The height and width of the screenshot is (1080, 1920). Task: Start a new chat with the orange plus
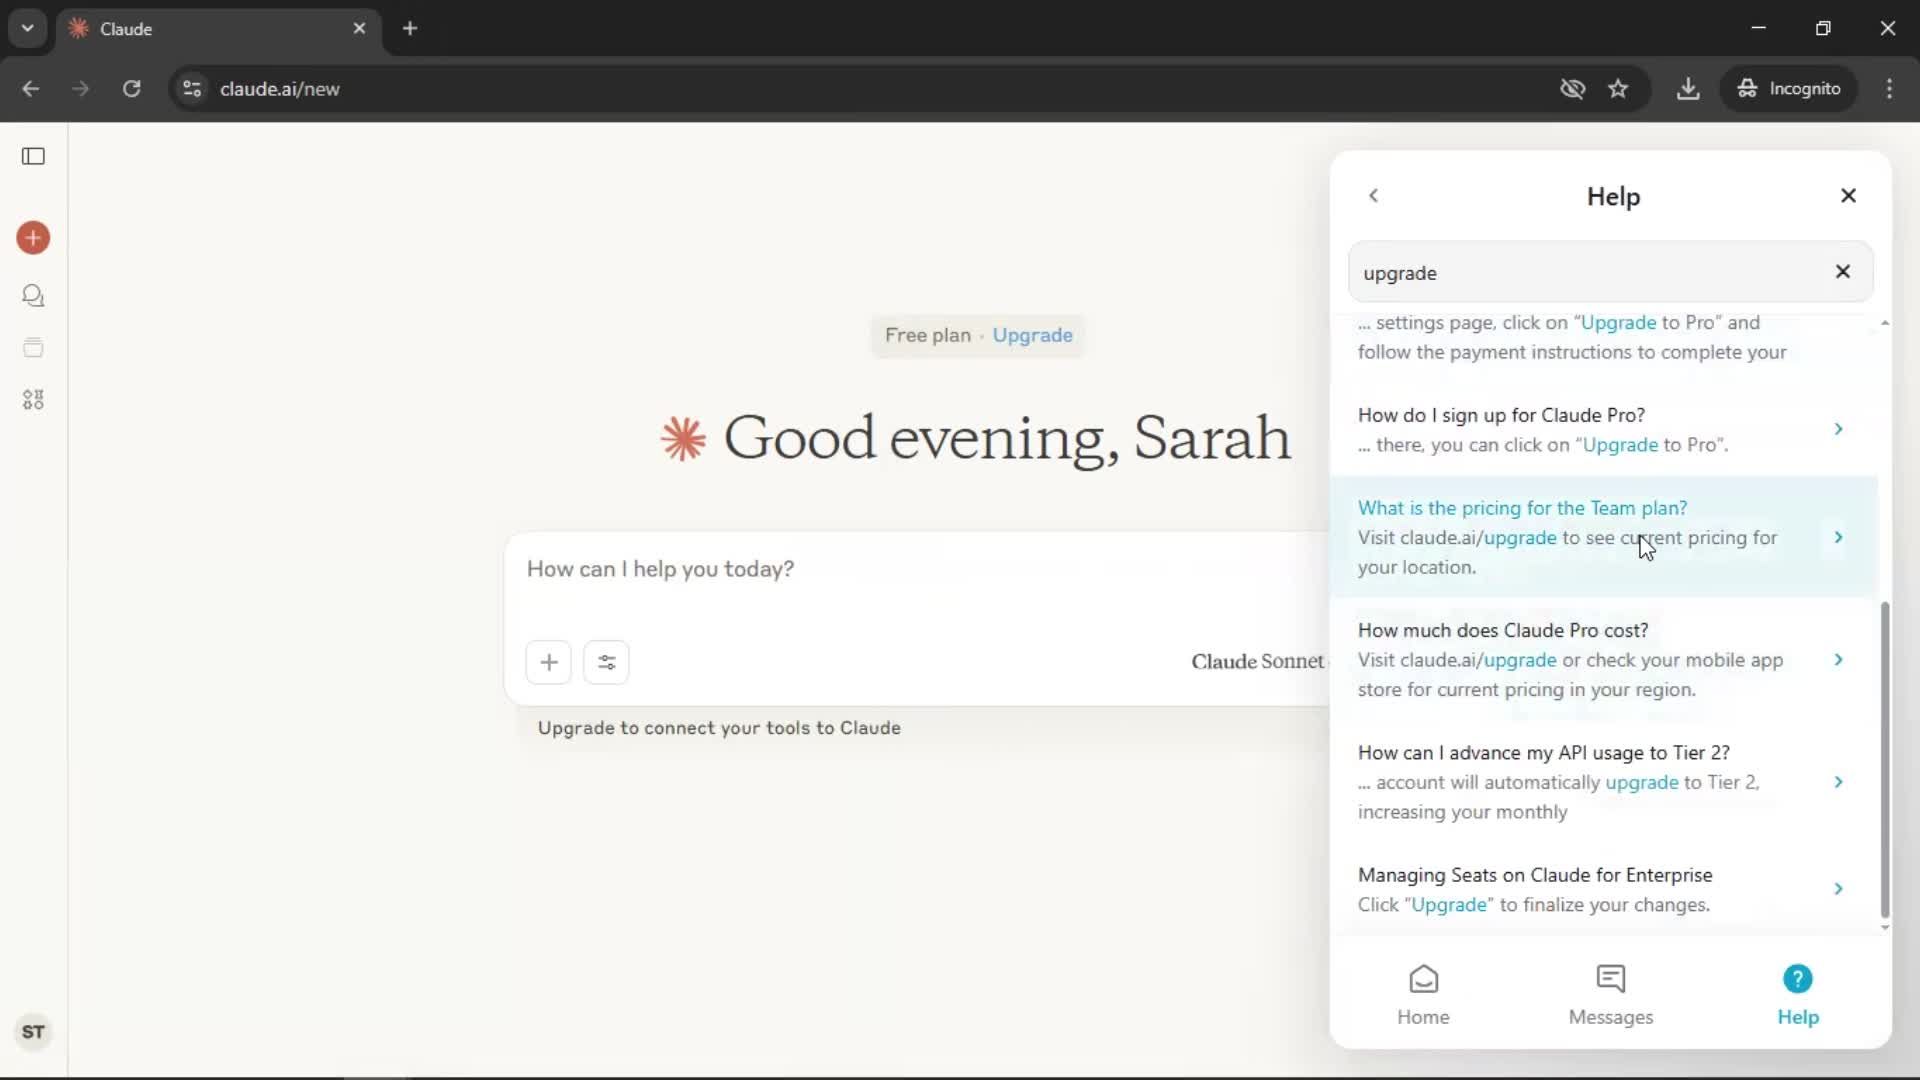pyautogui.click(x=33, y=238)
